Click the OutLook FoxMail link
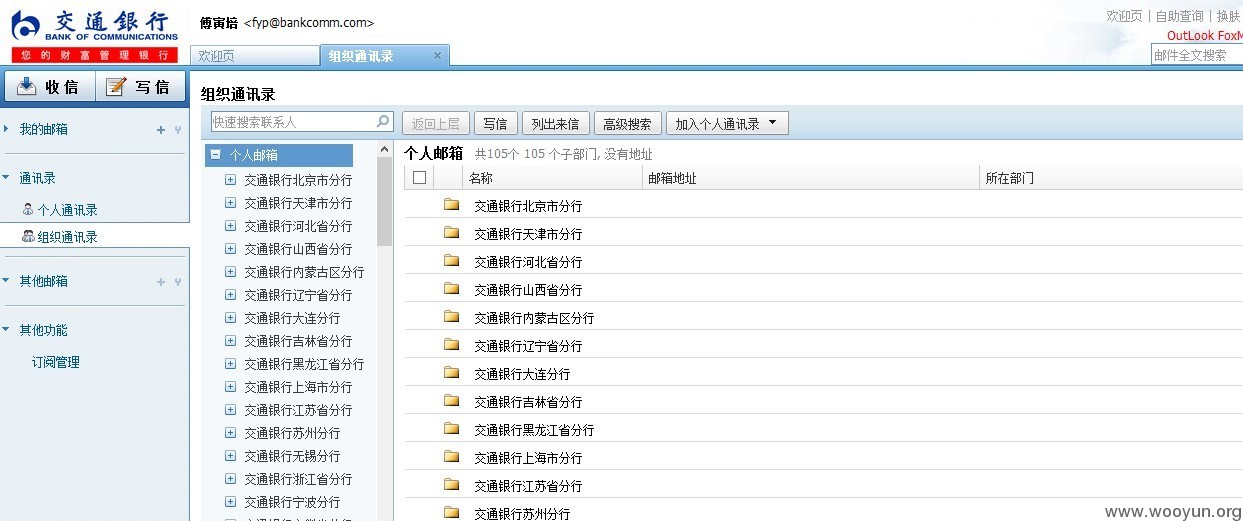 click(1204, 36)
